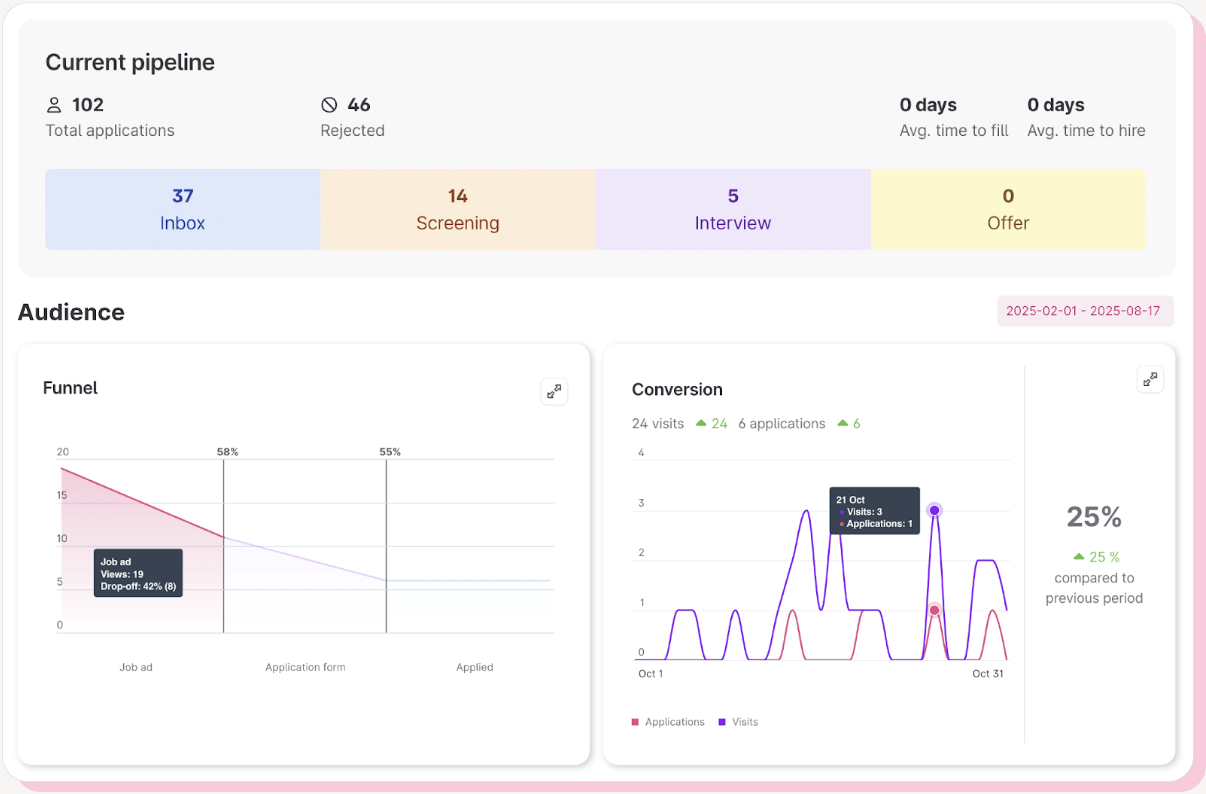The width and height of the screenshot is (1206, 794).
Task: Click the rejected icon beside 46
Action: click(x=329, y=105)
